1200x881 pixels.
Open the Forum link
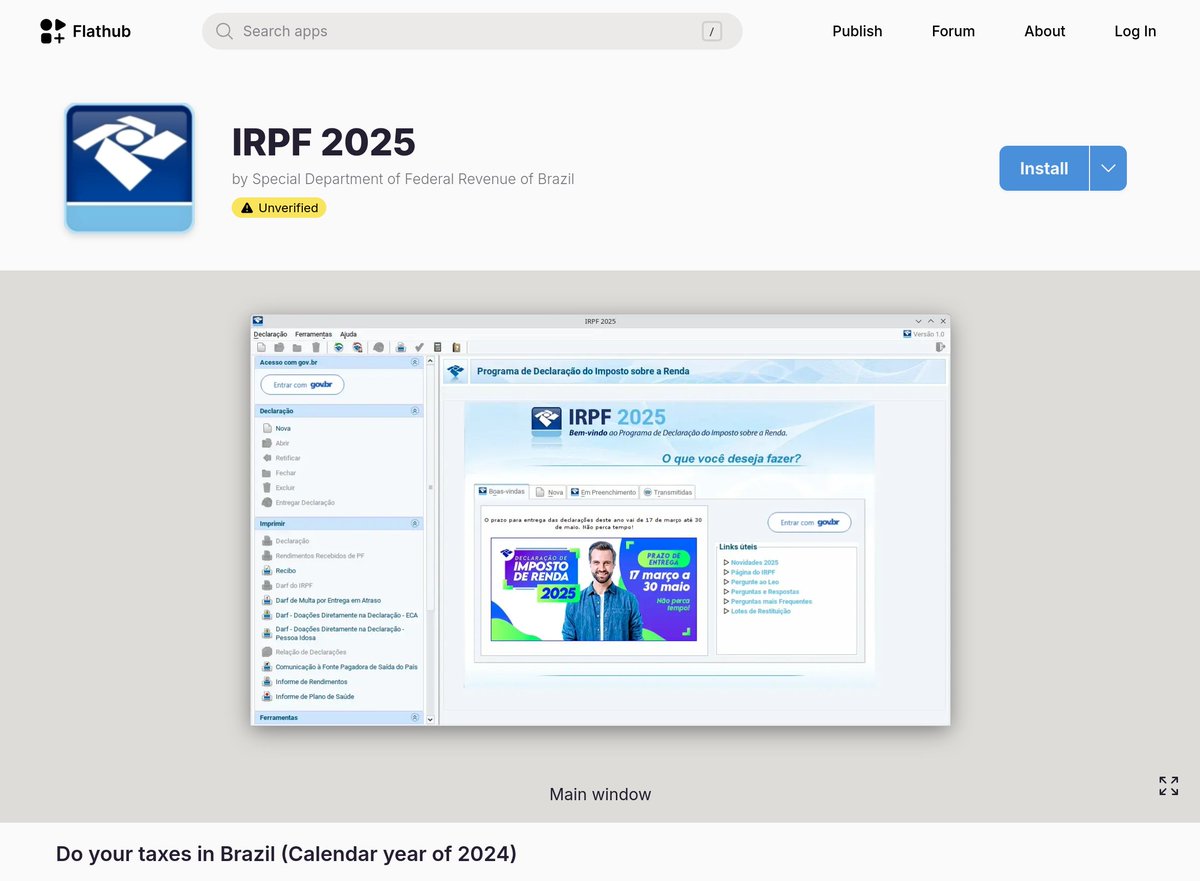pos(953,31)
